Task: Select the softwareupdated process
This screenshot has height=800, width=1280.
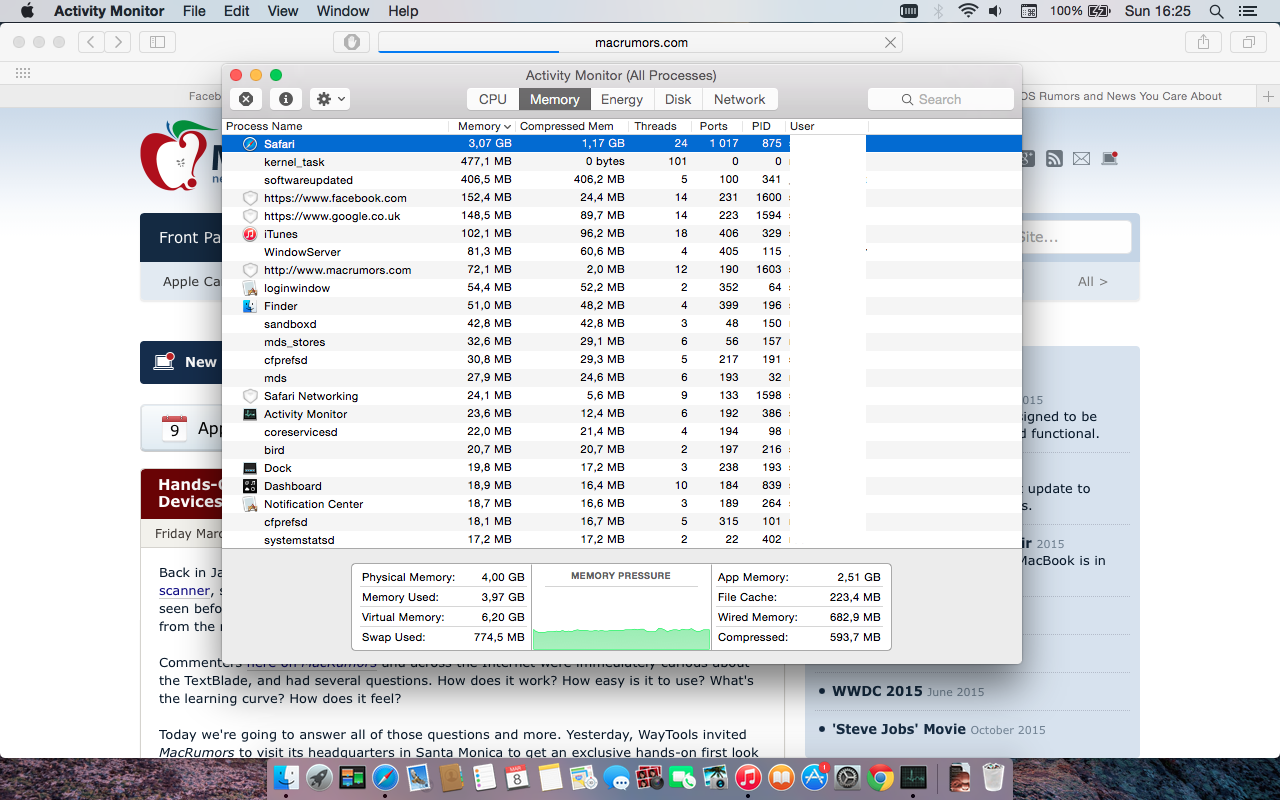Action: point(622,180)
